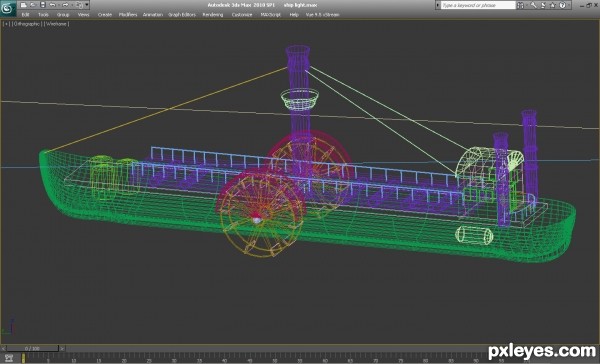Open the Wireframe shading label menu

[56, 24]
